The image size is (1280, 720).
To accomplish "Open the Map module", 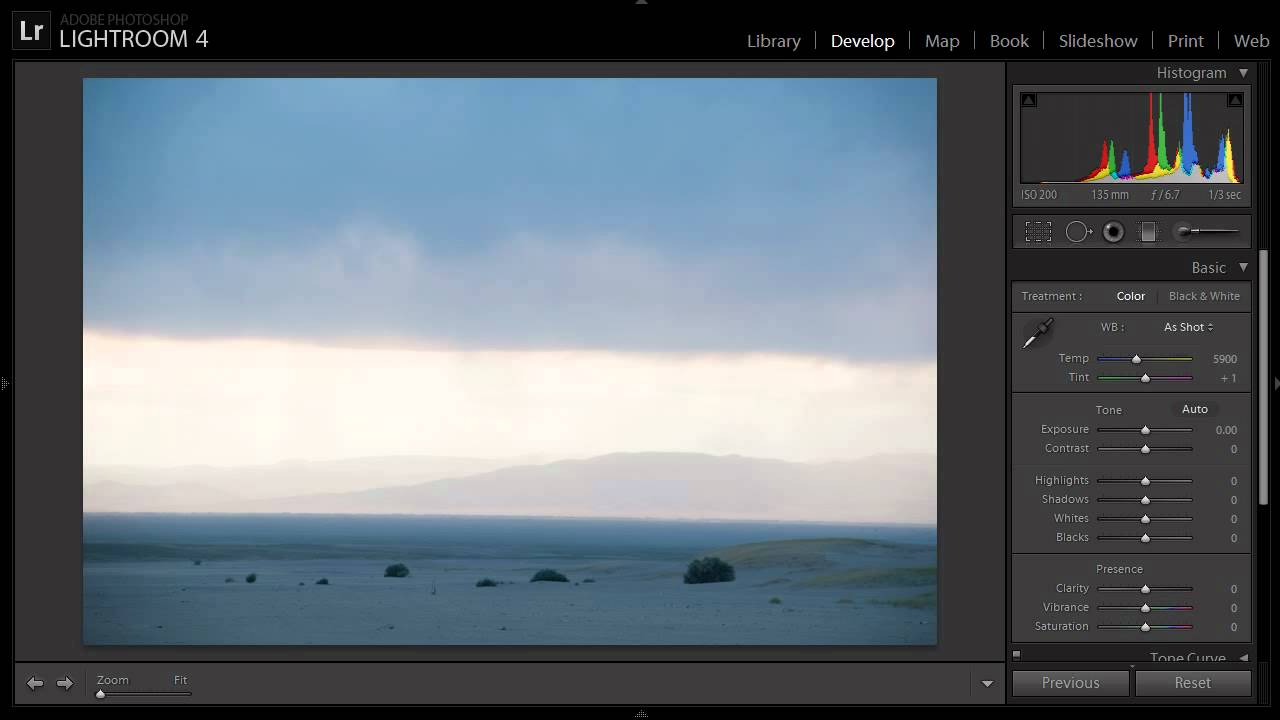I will pos(942,41).
